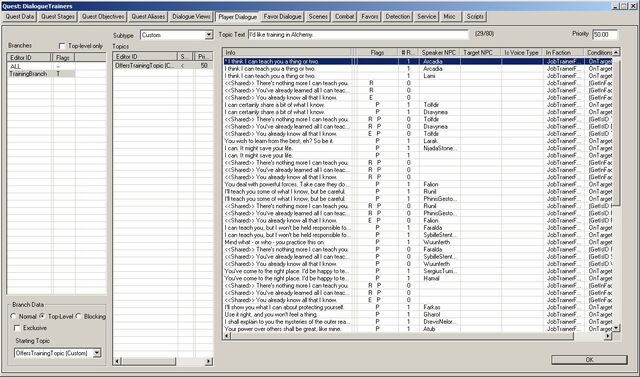This screenshot has width=640, height=377.
Task: Open the Detection tab
Action: tap(398, 17)
